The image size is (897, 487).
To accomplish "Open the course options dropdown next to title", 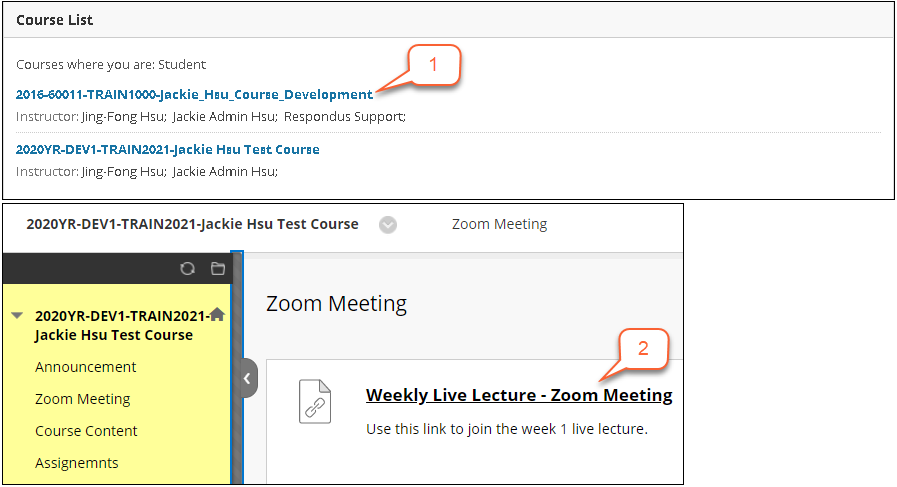I will coord(388,225).
